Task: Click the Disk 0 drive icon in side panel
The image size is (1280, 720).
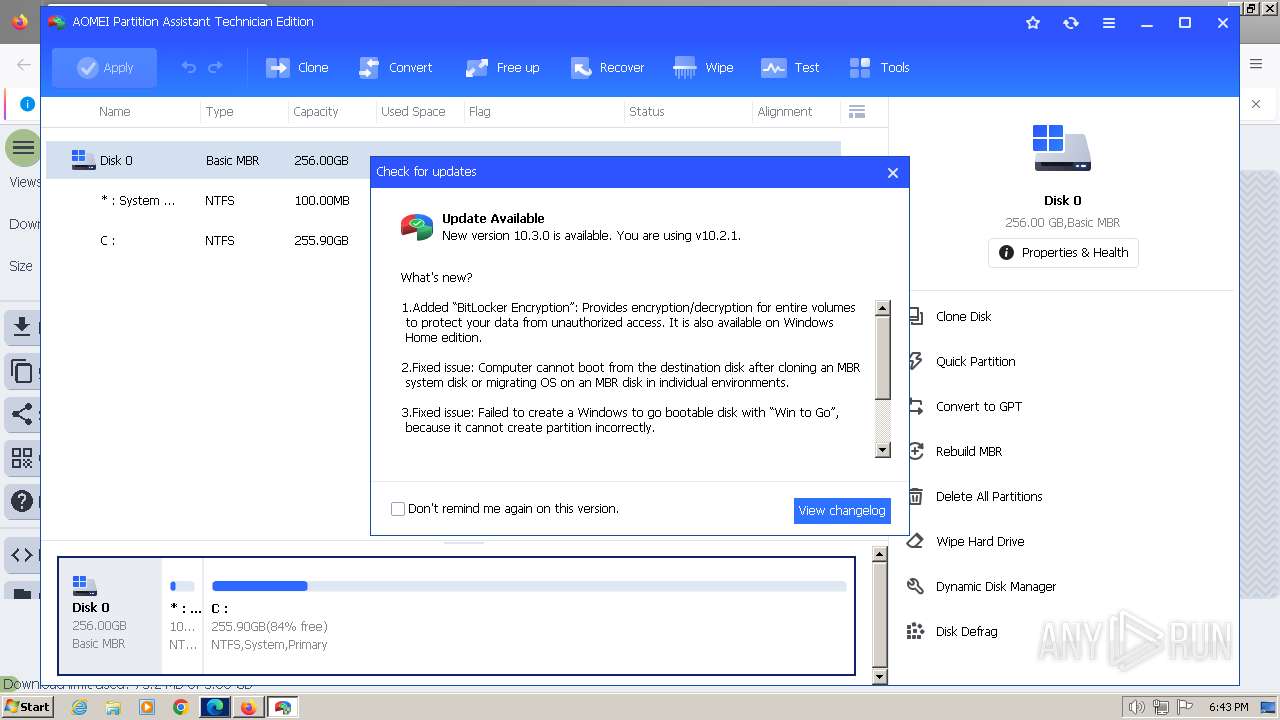Action: click(1062, 148)
